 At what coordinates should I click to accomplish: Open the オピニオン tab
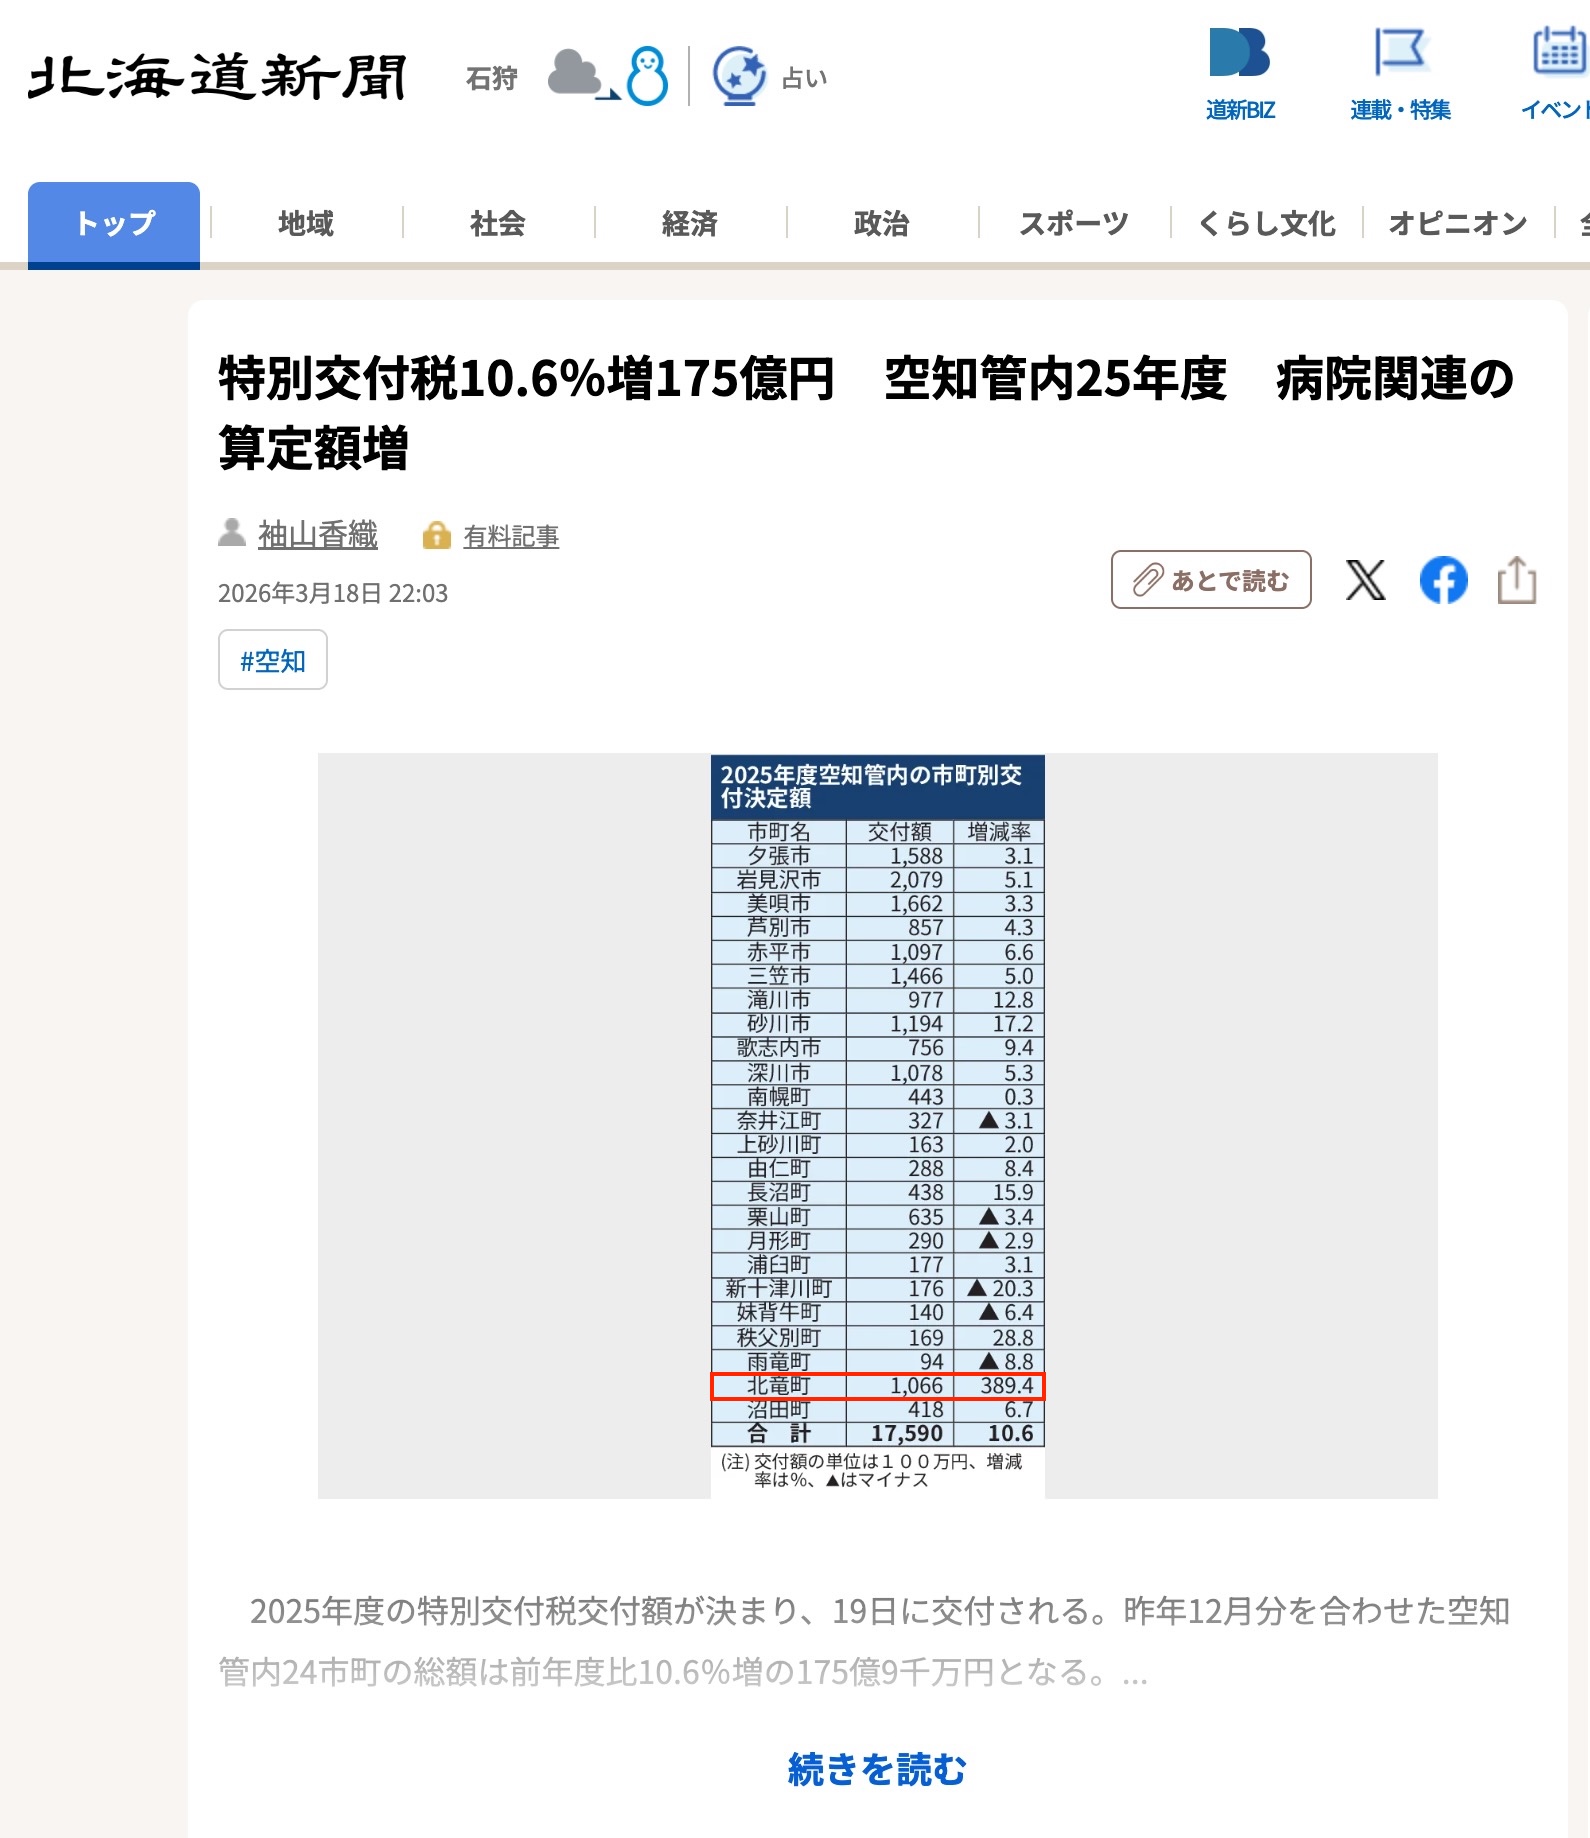1458,224
